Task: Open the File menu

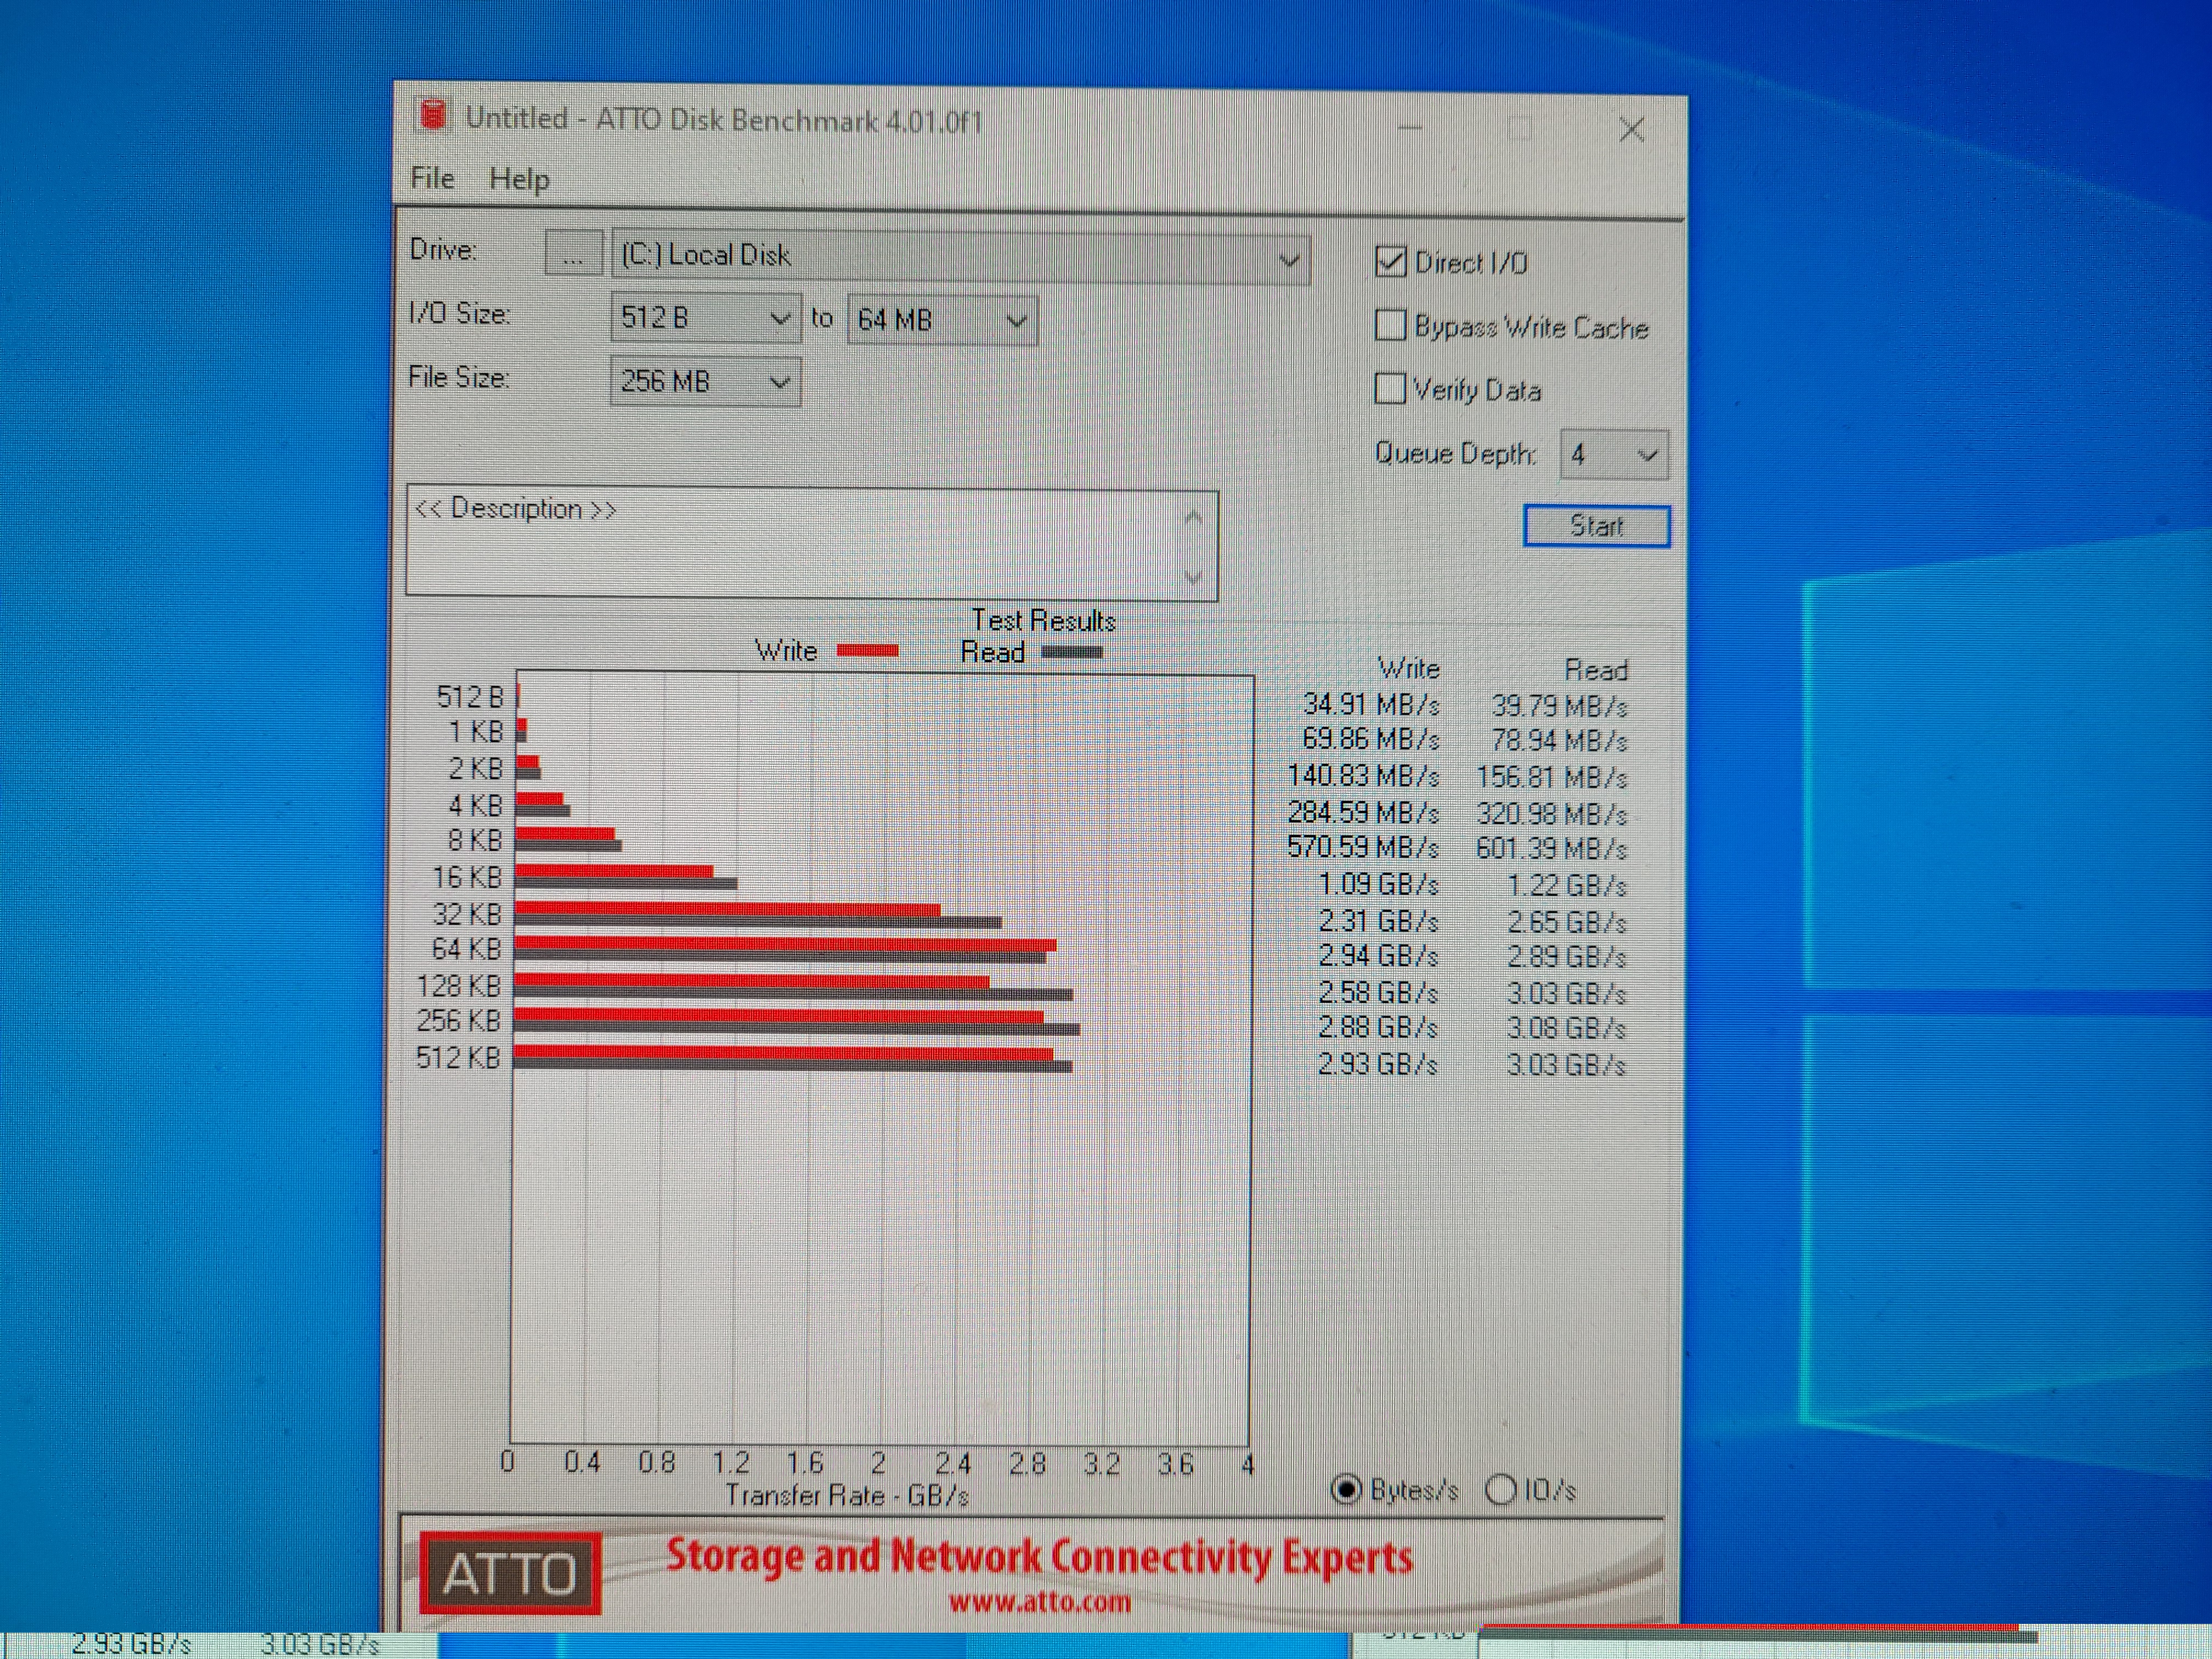Action: tap(433, 178)
